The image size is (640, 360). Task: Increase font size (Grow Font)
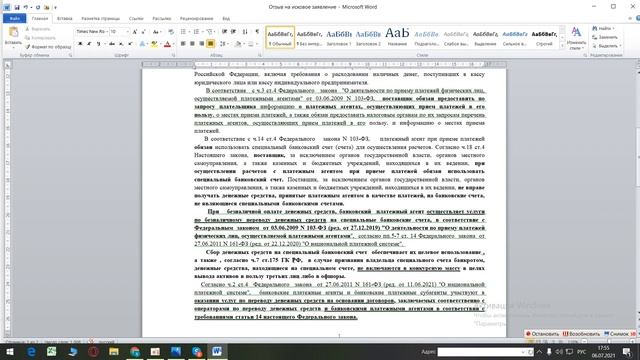pyautogui.click(x=135, y=31)
